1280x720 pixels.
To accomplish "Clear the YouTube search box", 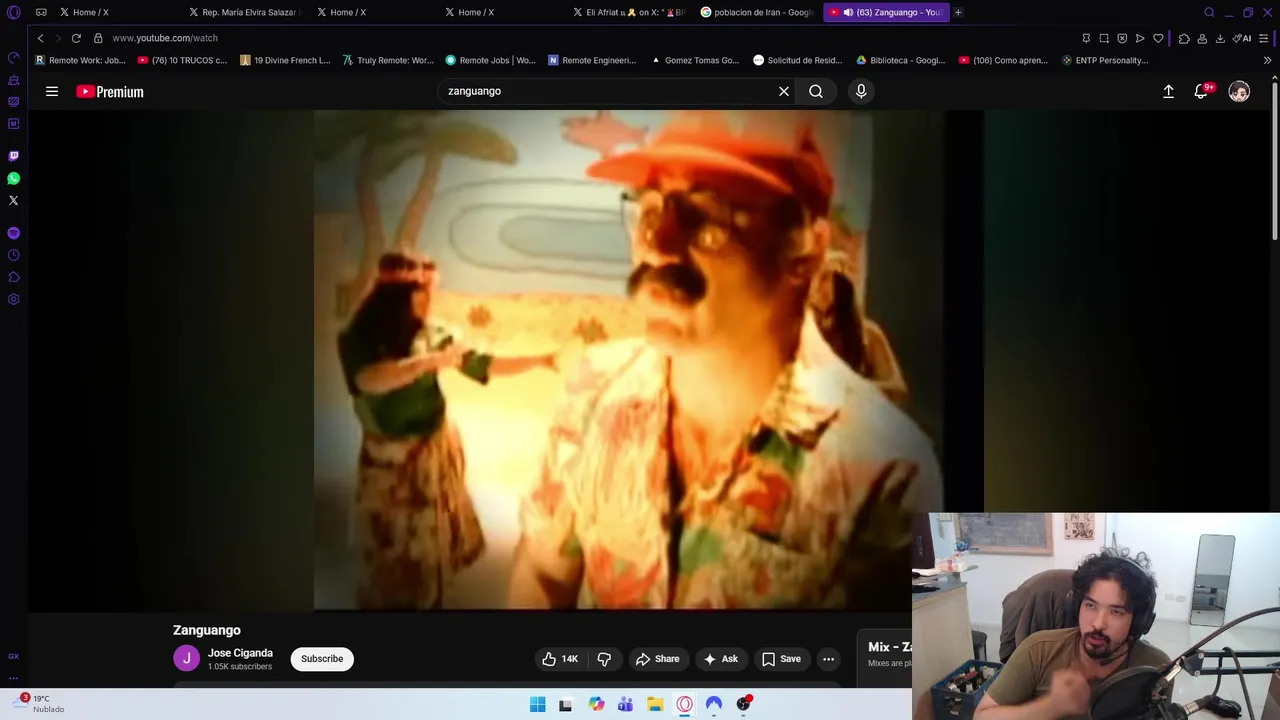I will [784, 91].
